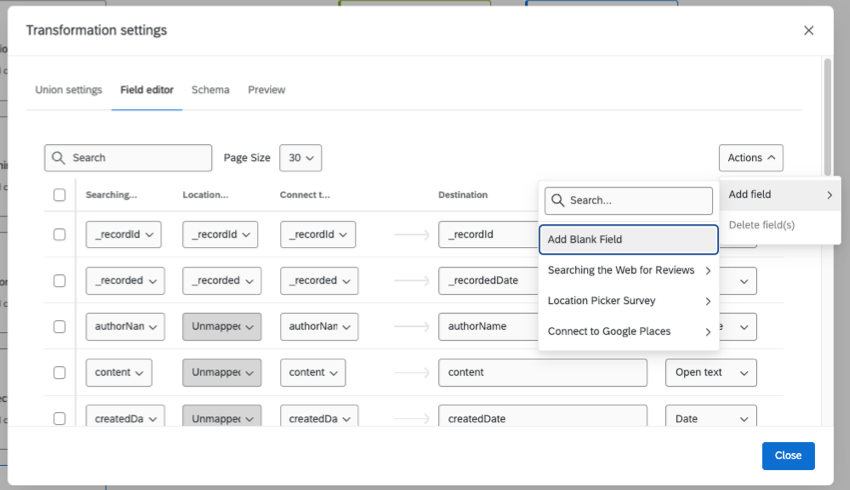Viewport: 850px width, 490px height.
Task: Click the _recordId destination field
Action: (488, 234)
